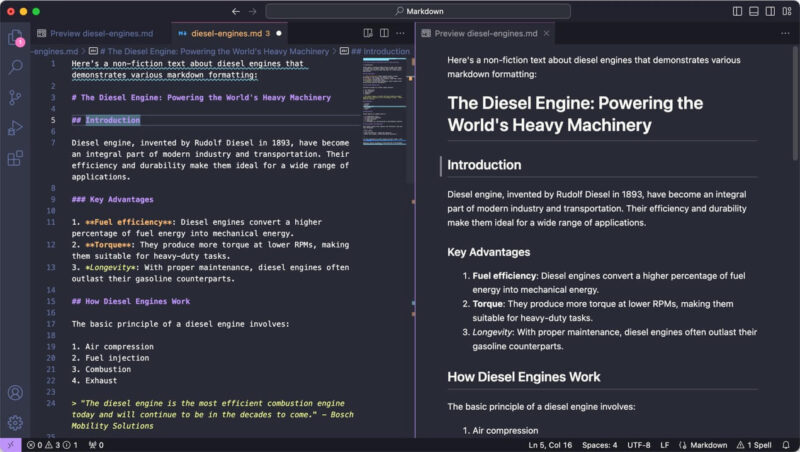Image resolution: width=800 pixels, height=452 pixels.
Task: Click the ### Key Advantages source line
Action: 112,199
